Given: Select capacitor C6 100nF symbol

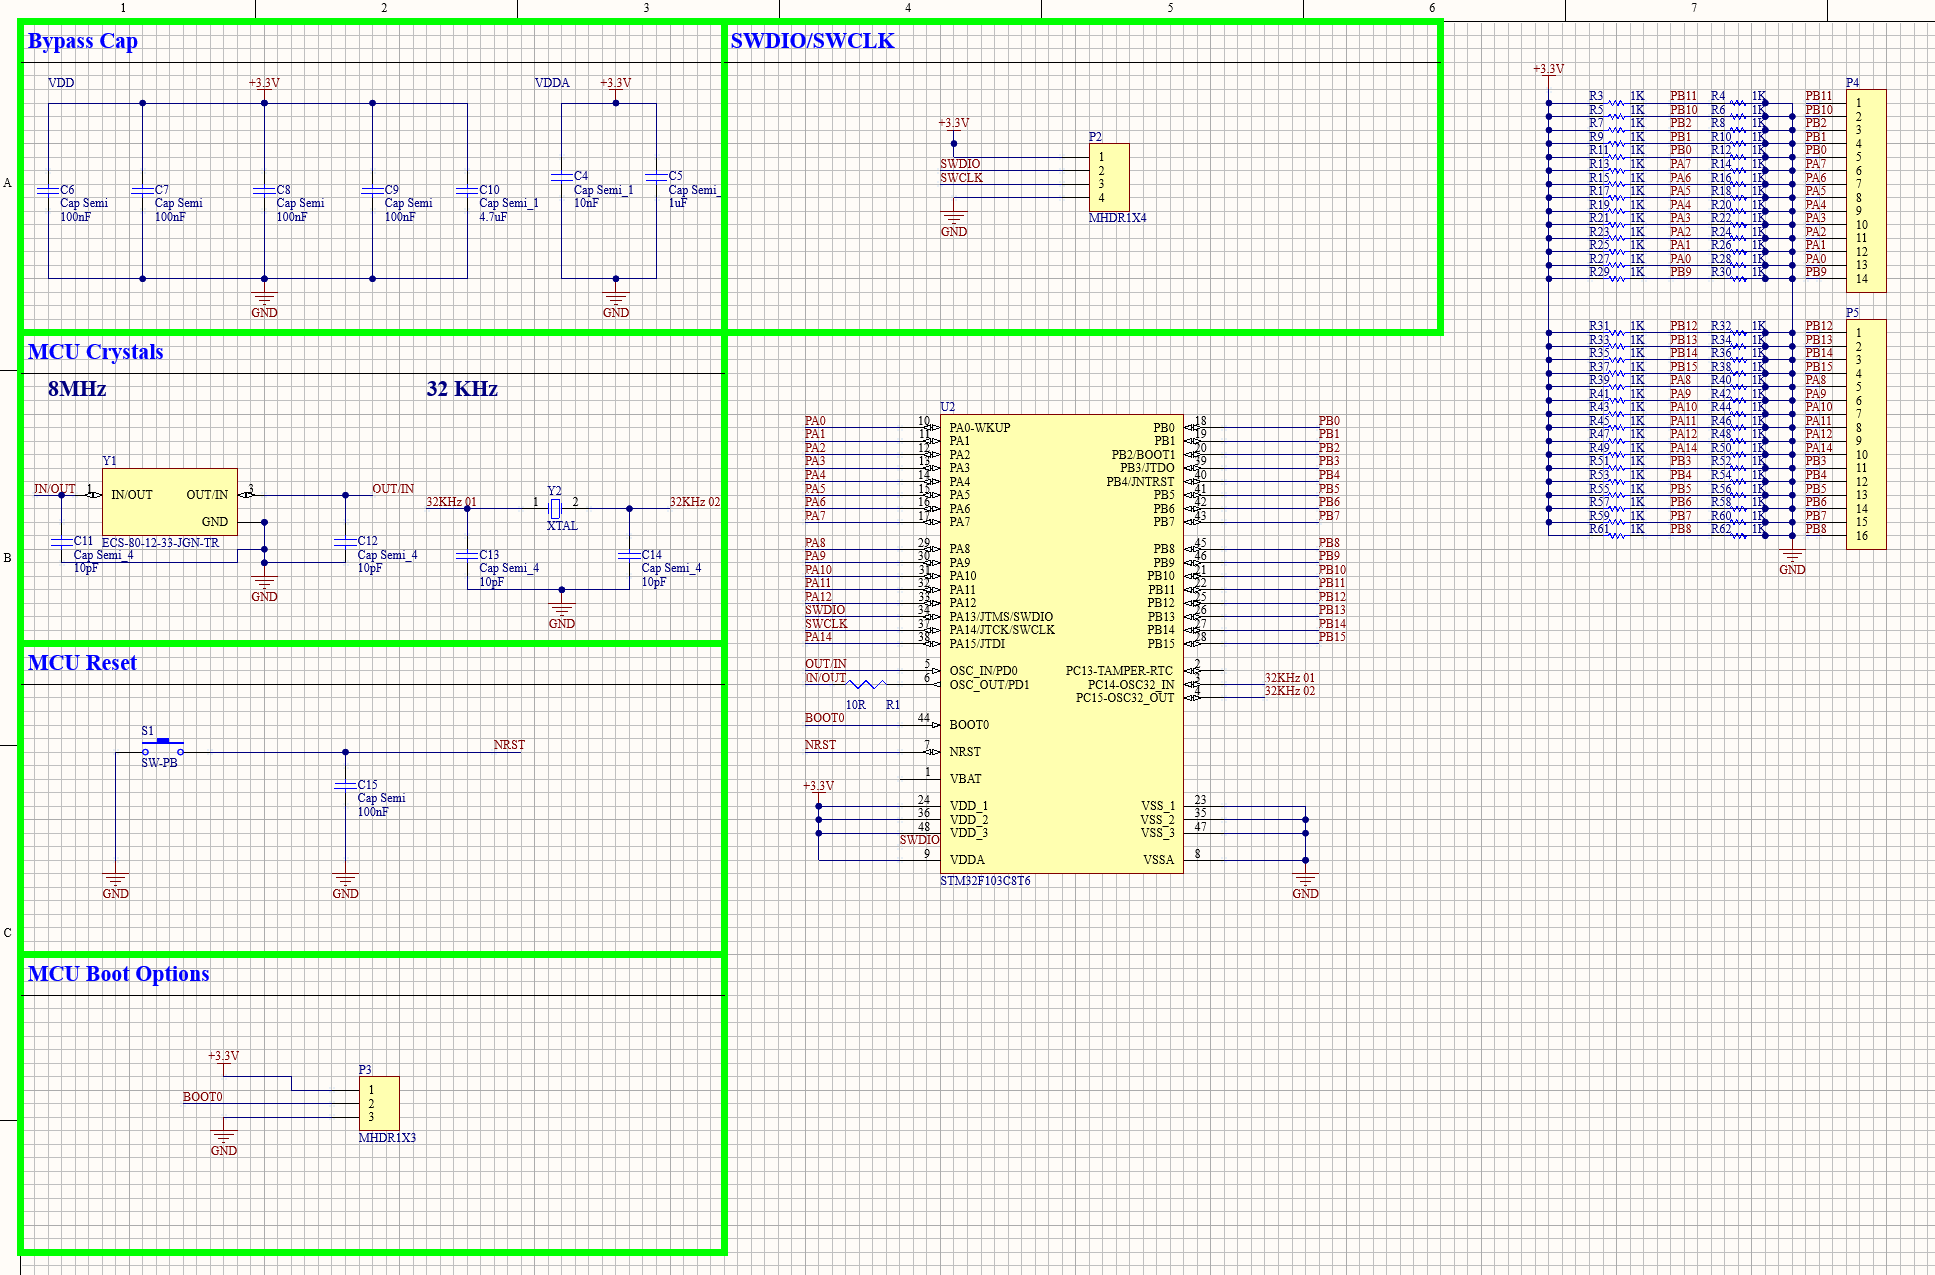Looking at the screenshot, I should 48,190.
